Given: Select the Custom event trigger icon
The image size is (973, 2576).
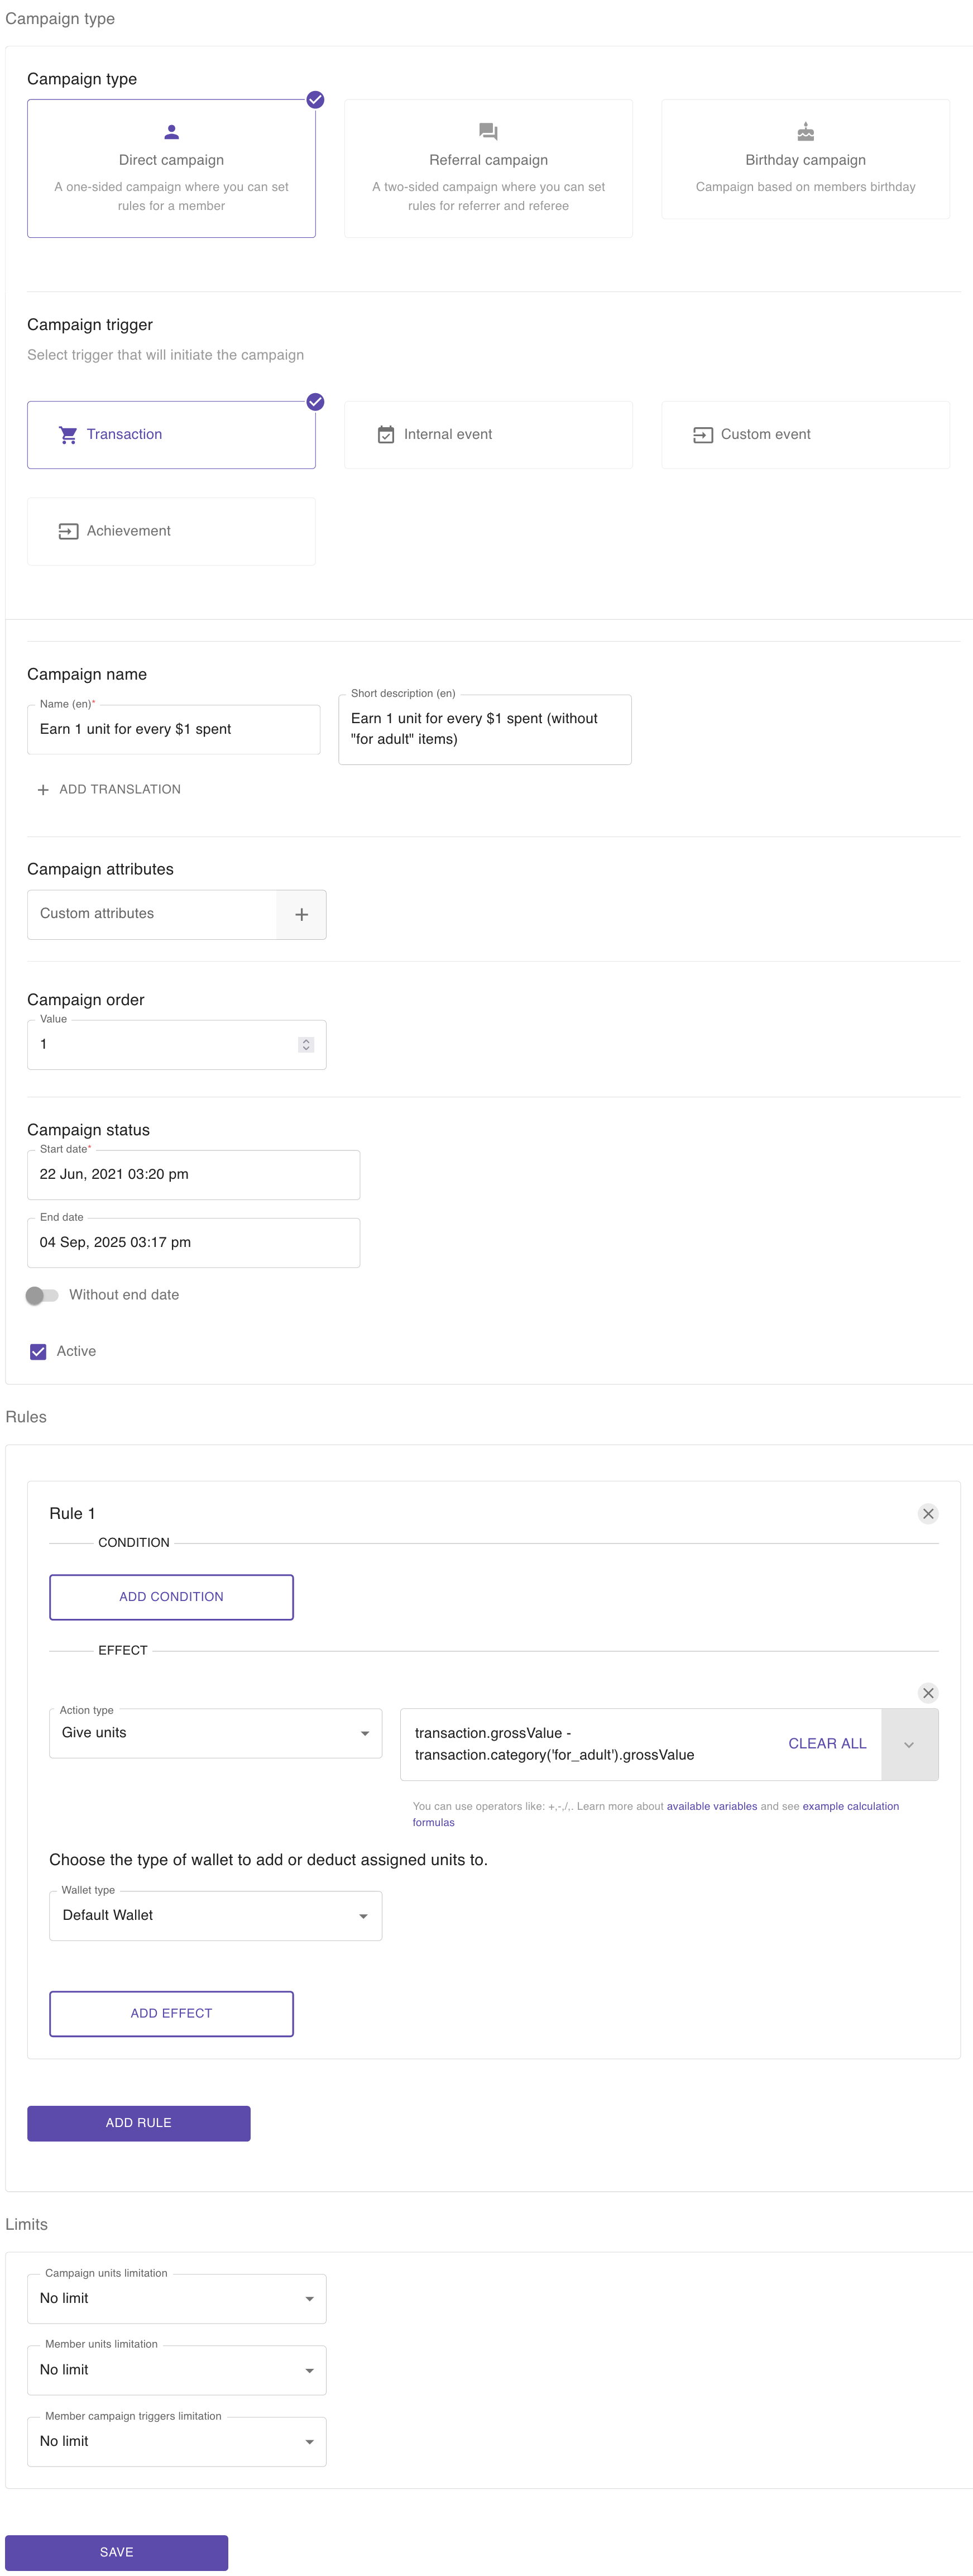Looking at the screenshot, I should (703, 435).
